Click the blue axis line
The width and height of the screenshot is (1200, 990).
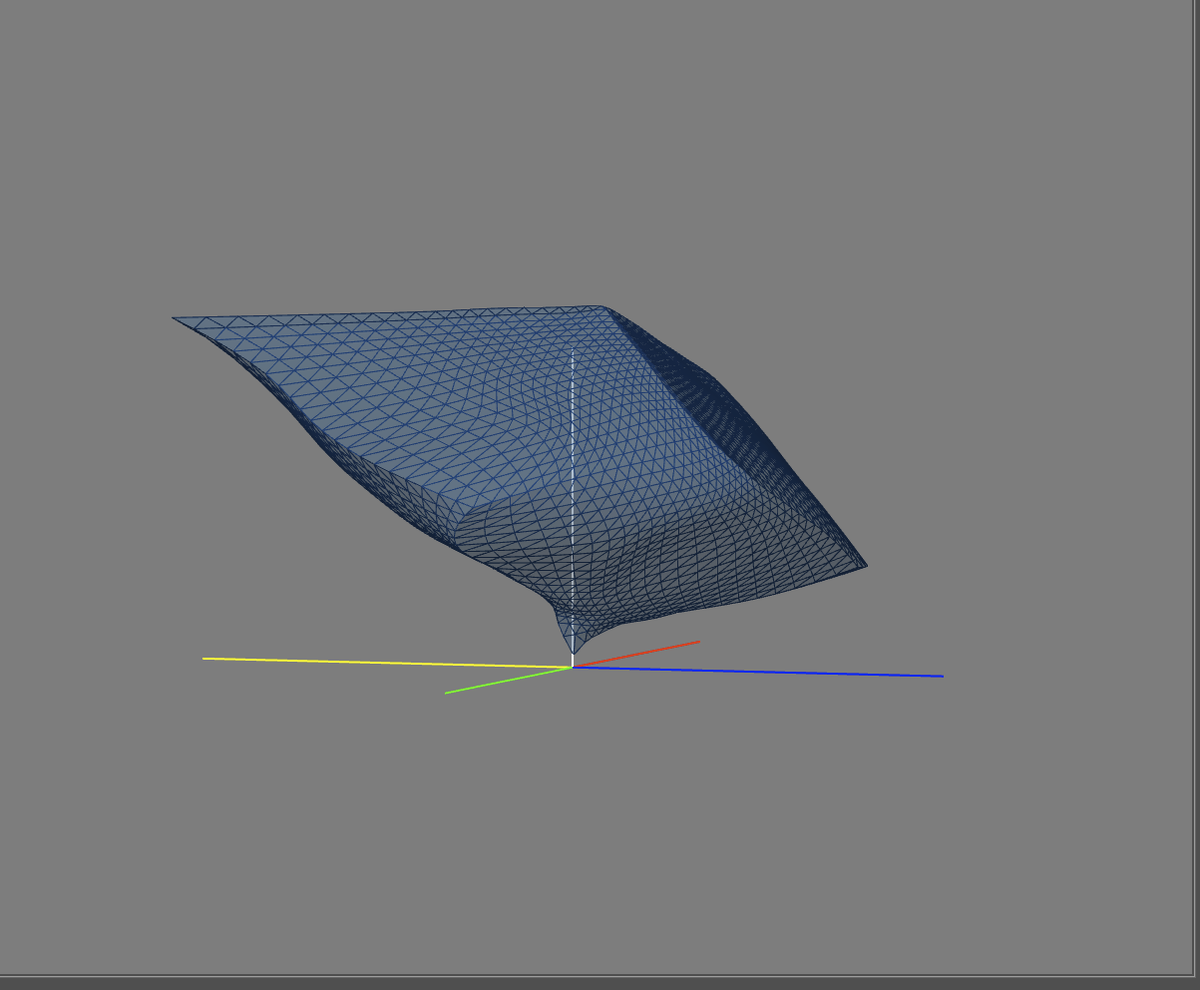760,672
